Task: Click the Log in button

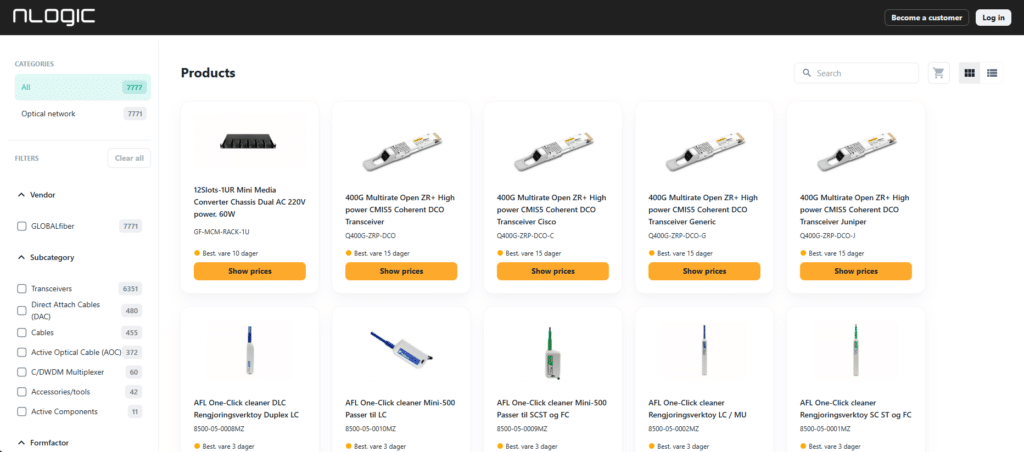Action: coord(993,18)
